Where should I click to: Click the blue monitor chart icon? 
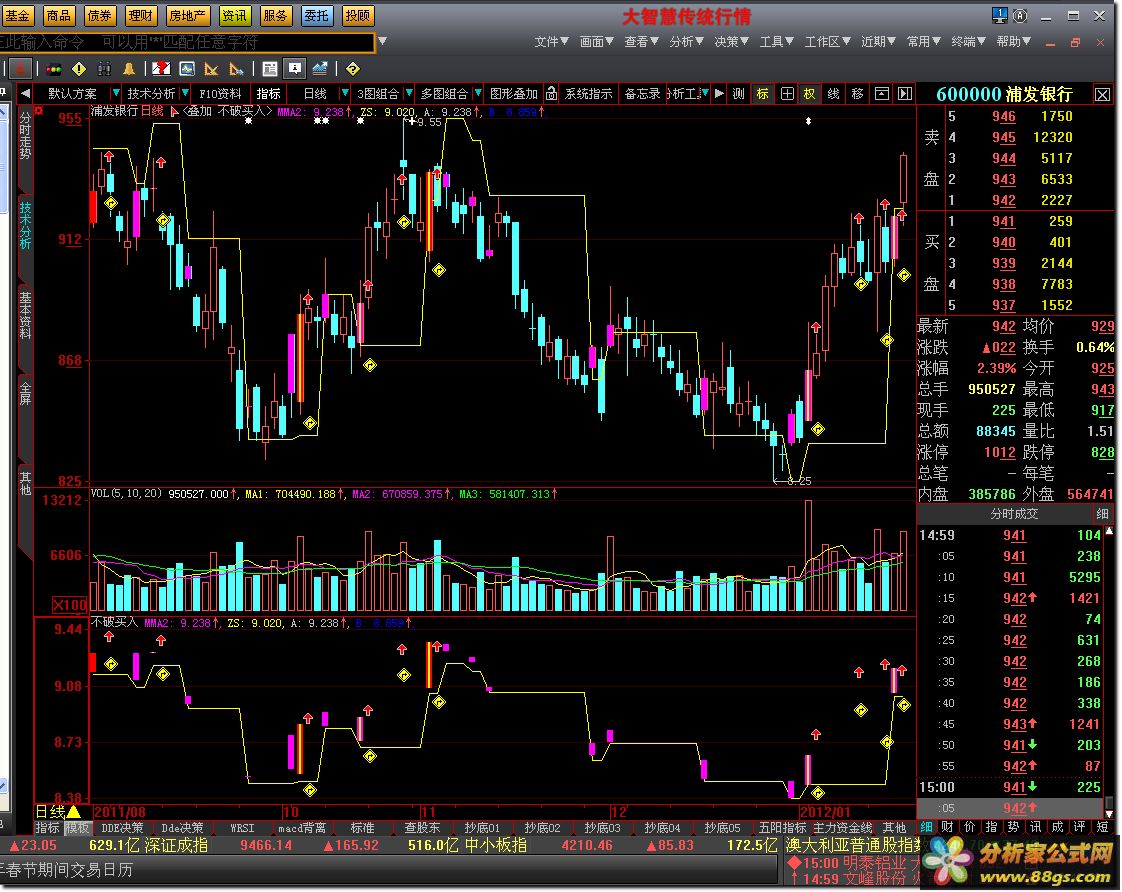tap(187, 69)
